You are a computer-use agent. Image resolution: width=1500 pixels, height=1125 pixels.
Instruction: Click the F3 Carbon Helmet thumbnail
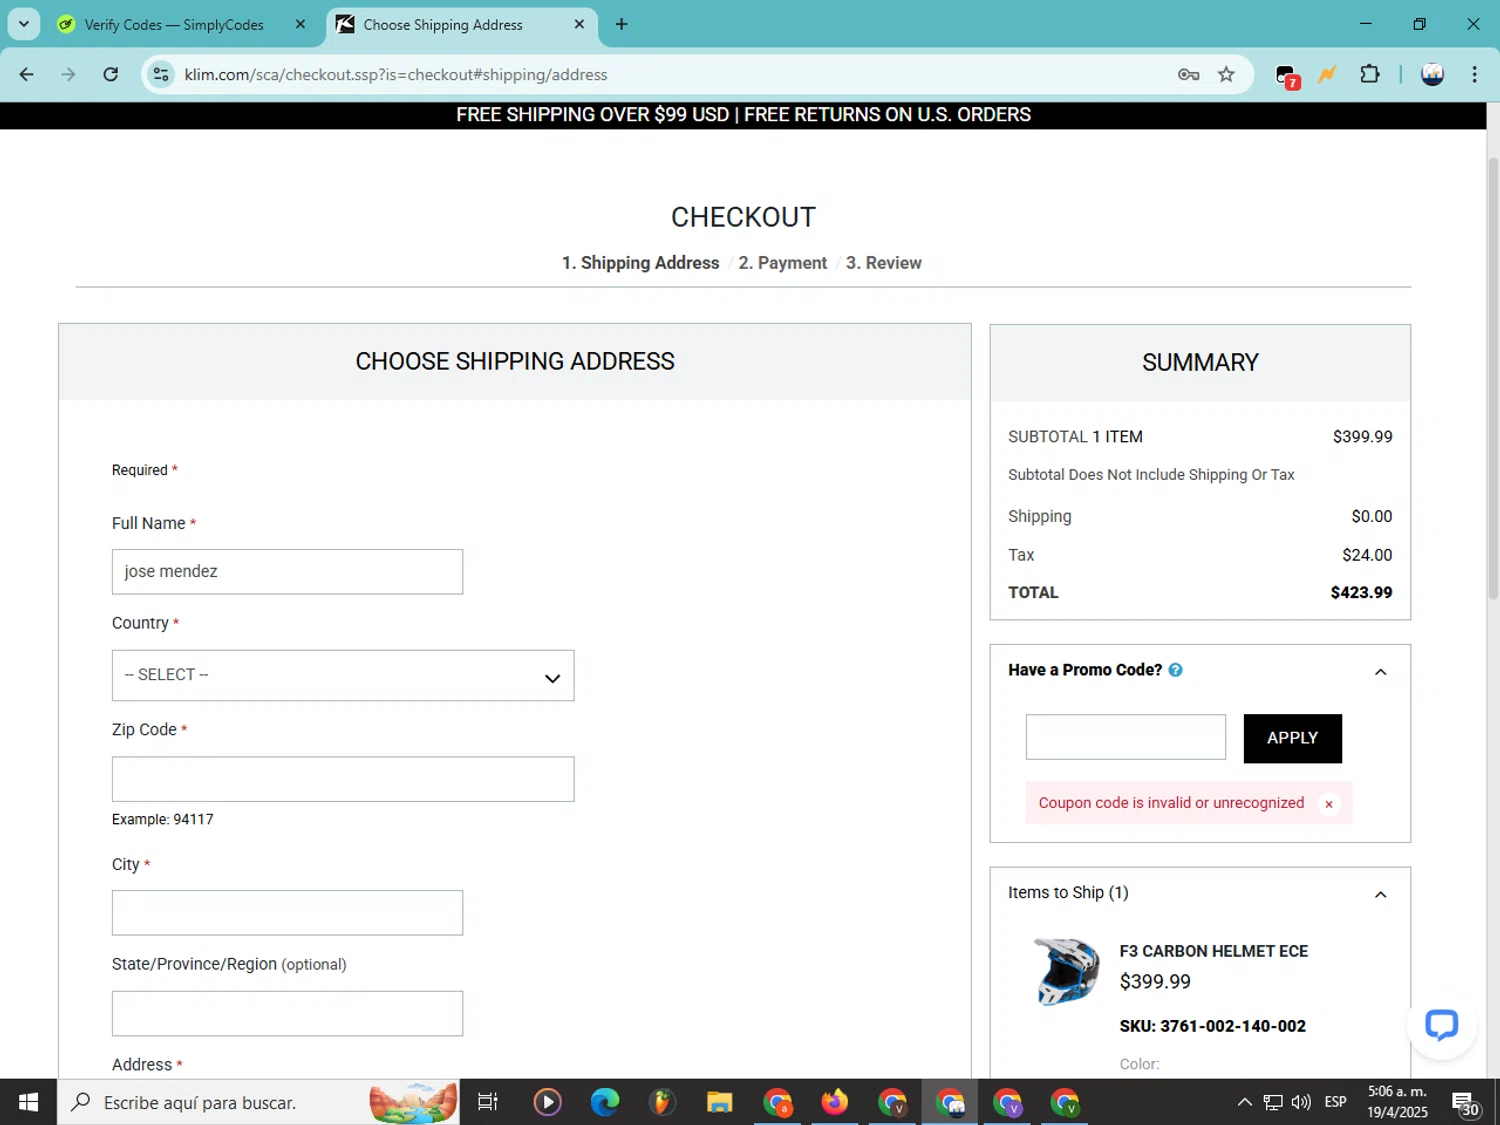[1066, 971]
